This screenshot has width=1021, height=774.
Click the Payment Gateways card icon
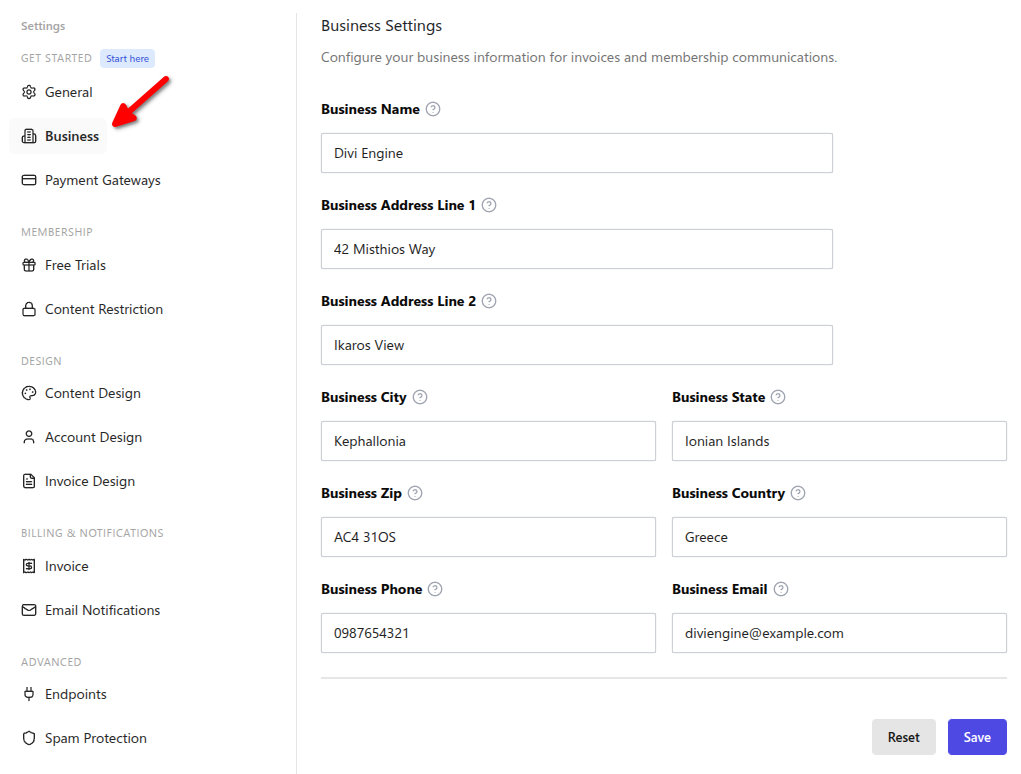click(x=29, y=180)
